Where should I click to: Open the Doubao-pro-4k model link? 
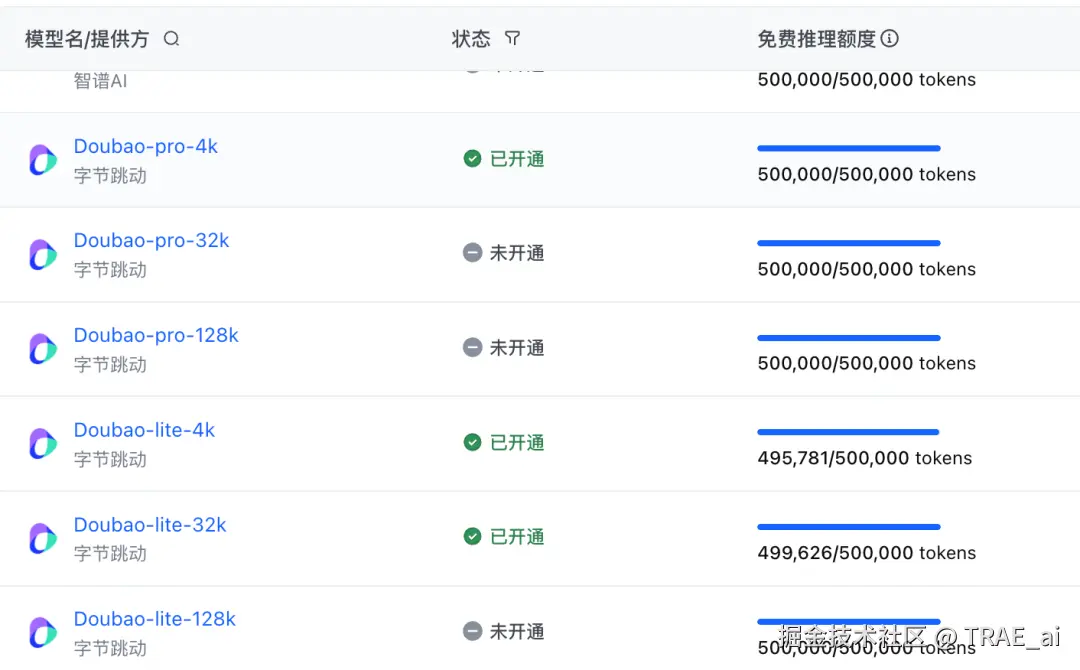point(145,146)
